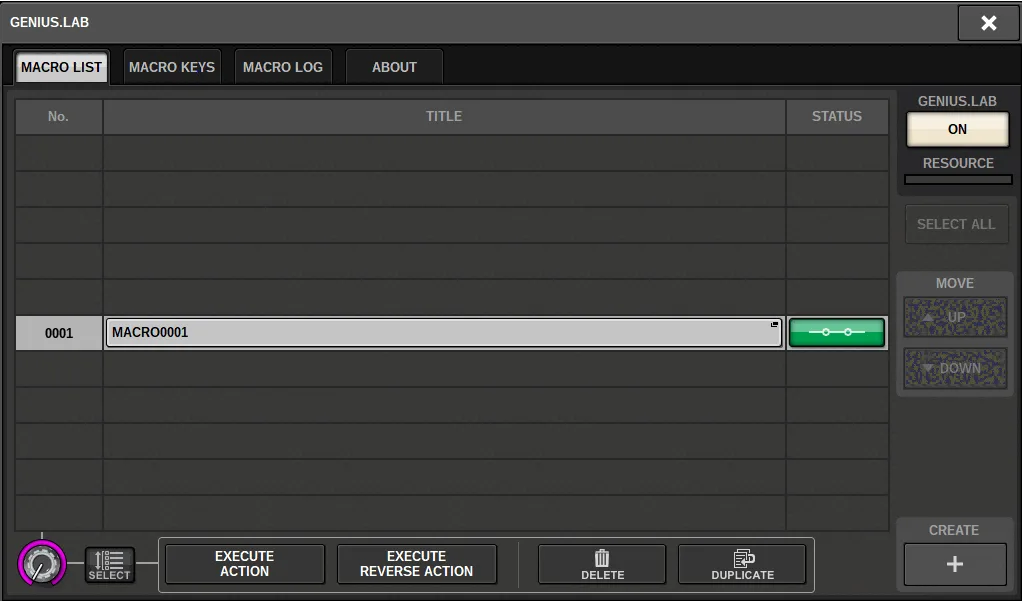1022x601 pixels.
Task: Select row number 0001
Action: 59,333
